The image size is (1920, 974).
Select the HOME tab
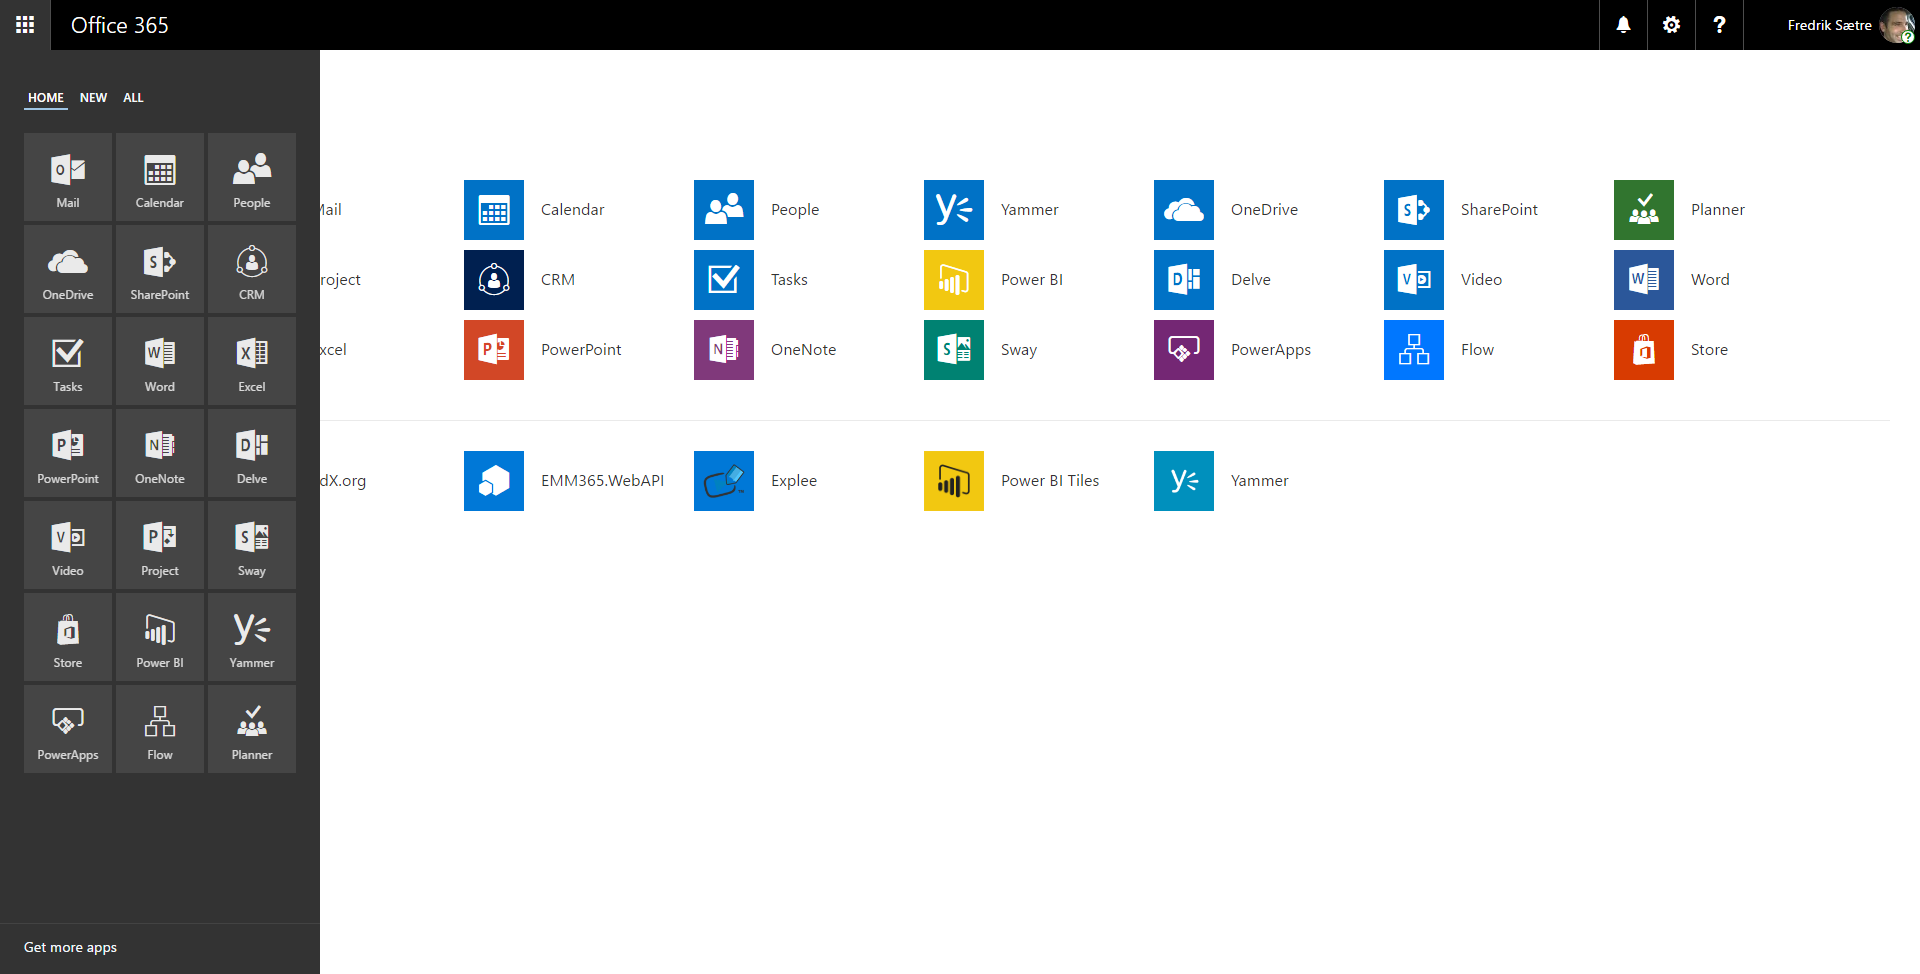click(x=46, y=98)
